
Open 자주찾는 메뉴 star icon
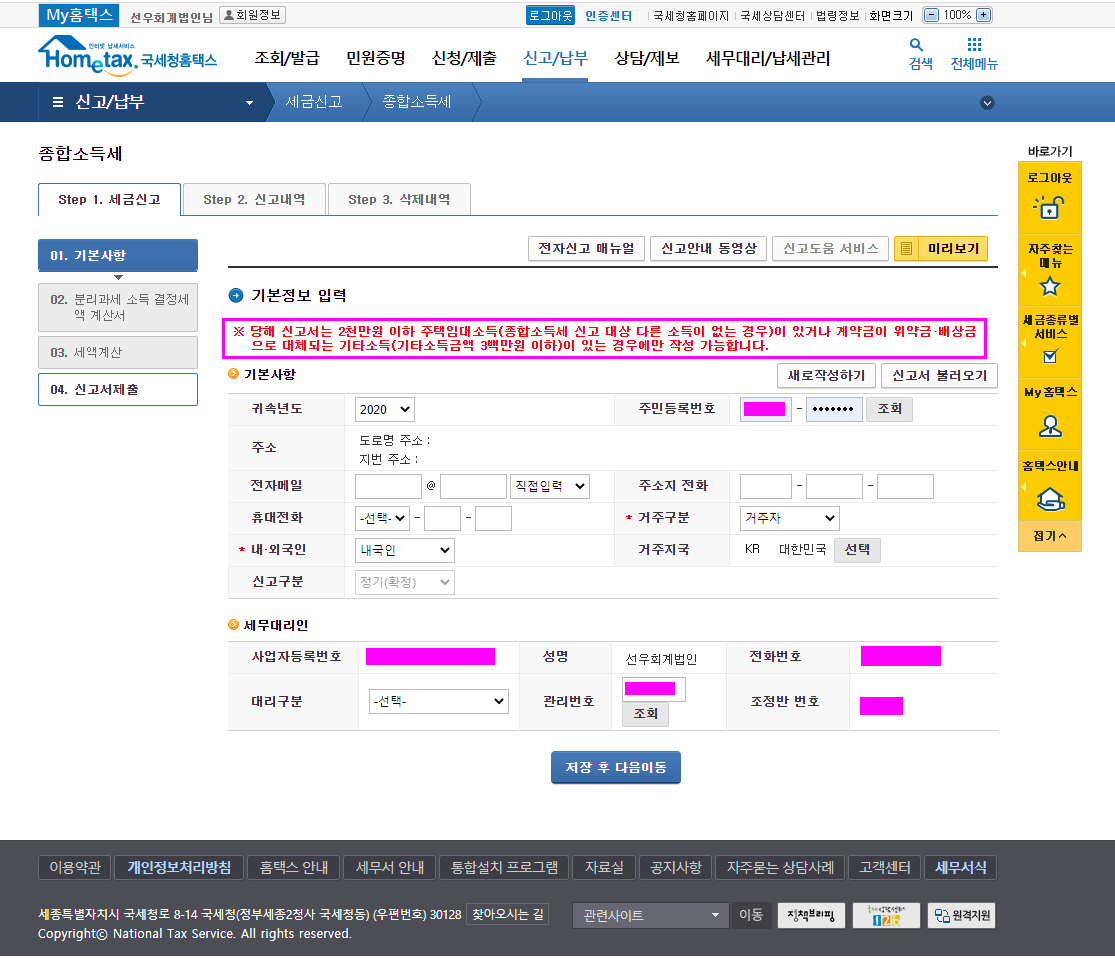click(1049, 287)
